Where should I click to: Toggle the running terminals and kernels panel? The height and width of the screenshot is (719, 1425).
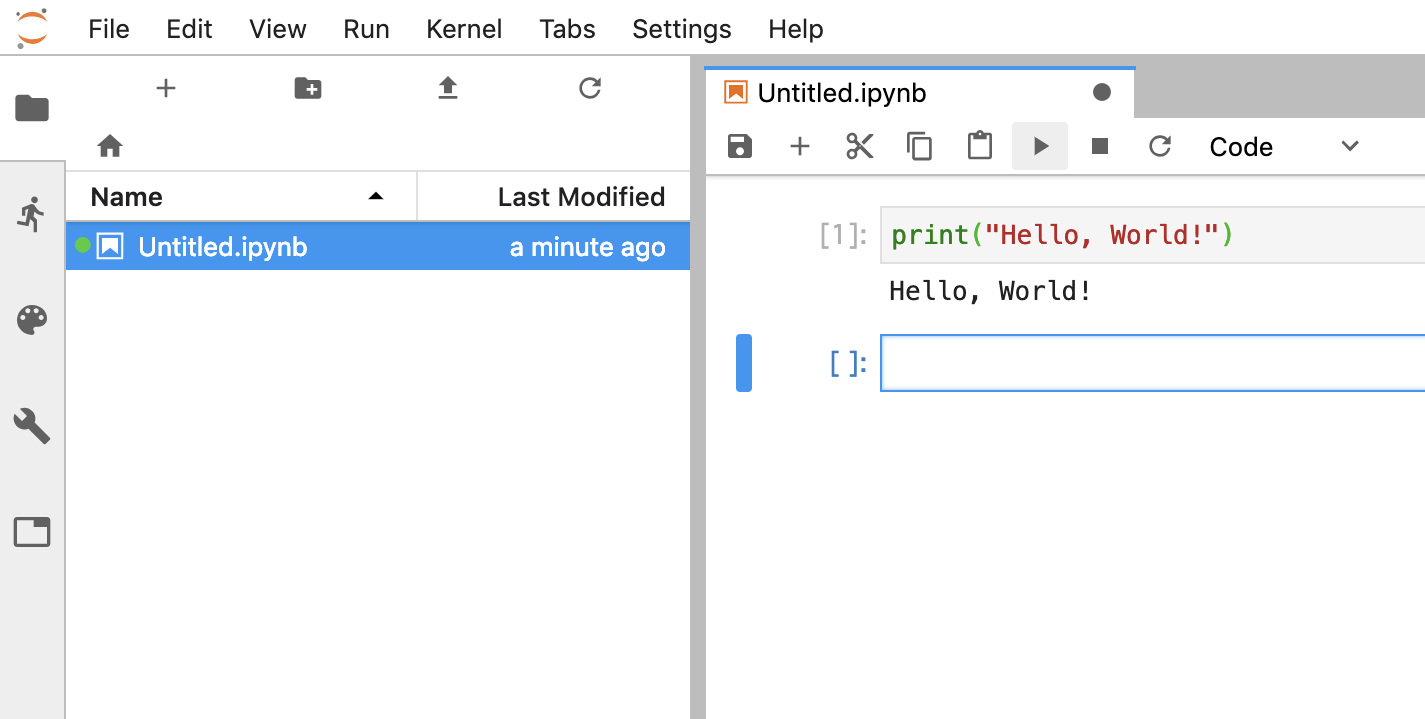[32, 213]
